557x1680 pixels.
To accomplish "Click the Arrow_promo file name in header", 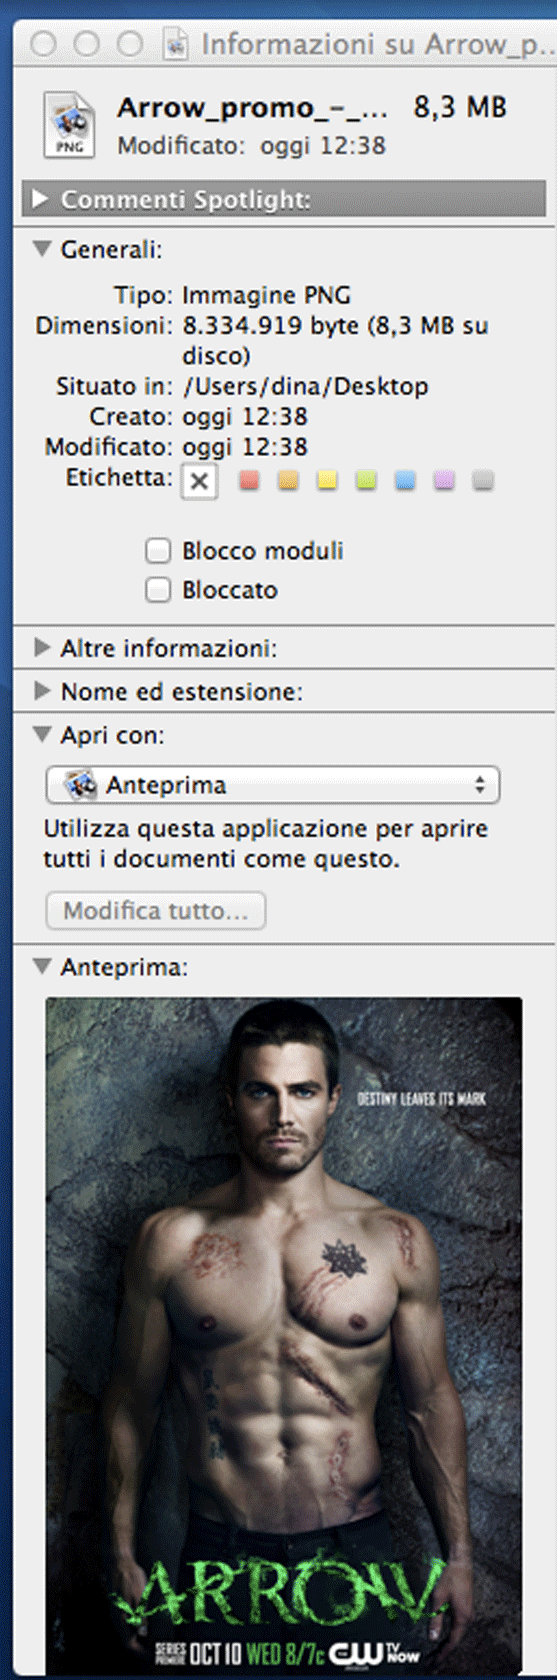I will pyautogui.click(x=252, y=108).
